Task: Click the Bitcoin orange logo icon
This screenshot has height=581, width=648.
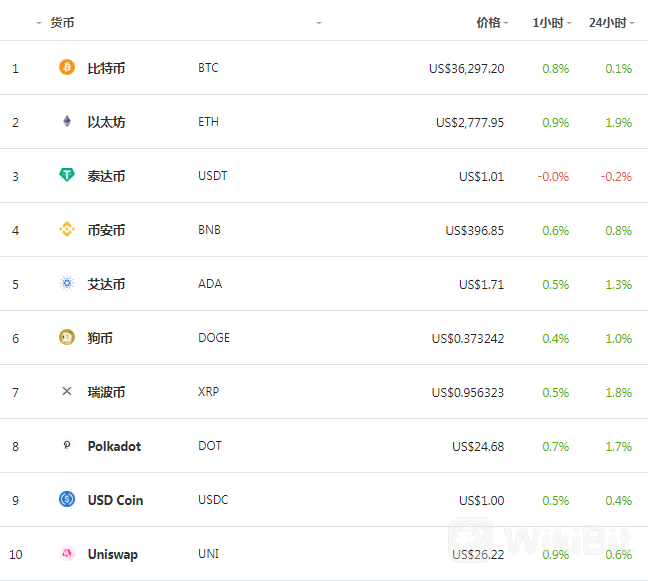Action: coord(67,67)
